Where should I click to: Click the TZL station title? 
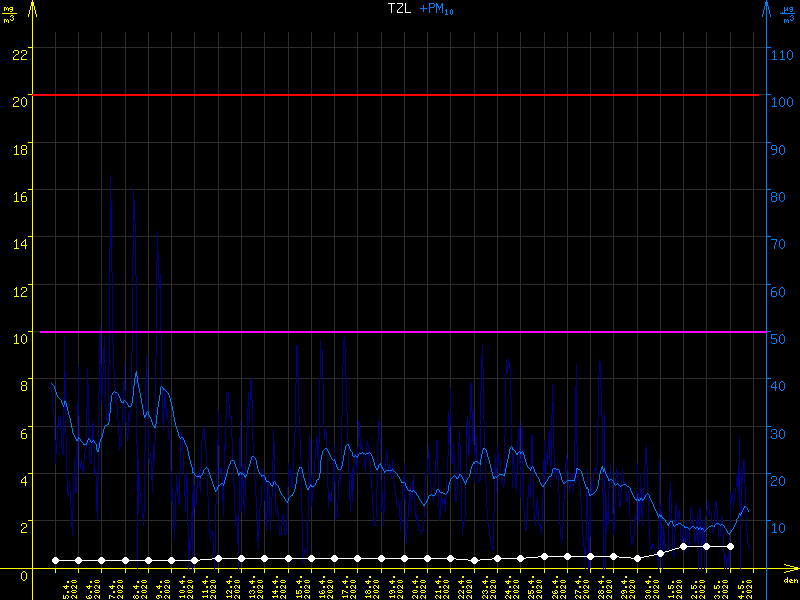398,9
